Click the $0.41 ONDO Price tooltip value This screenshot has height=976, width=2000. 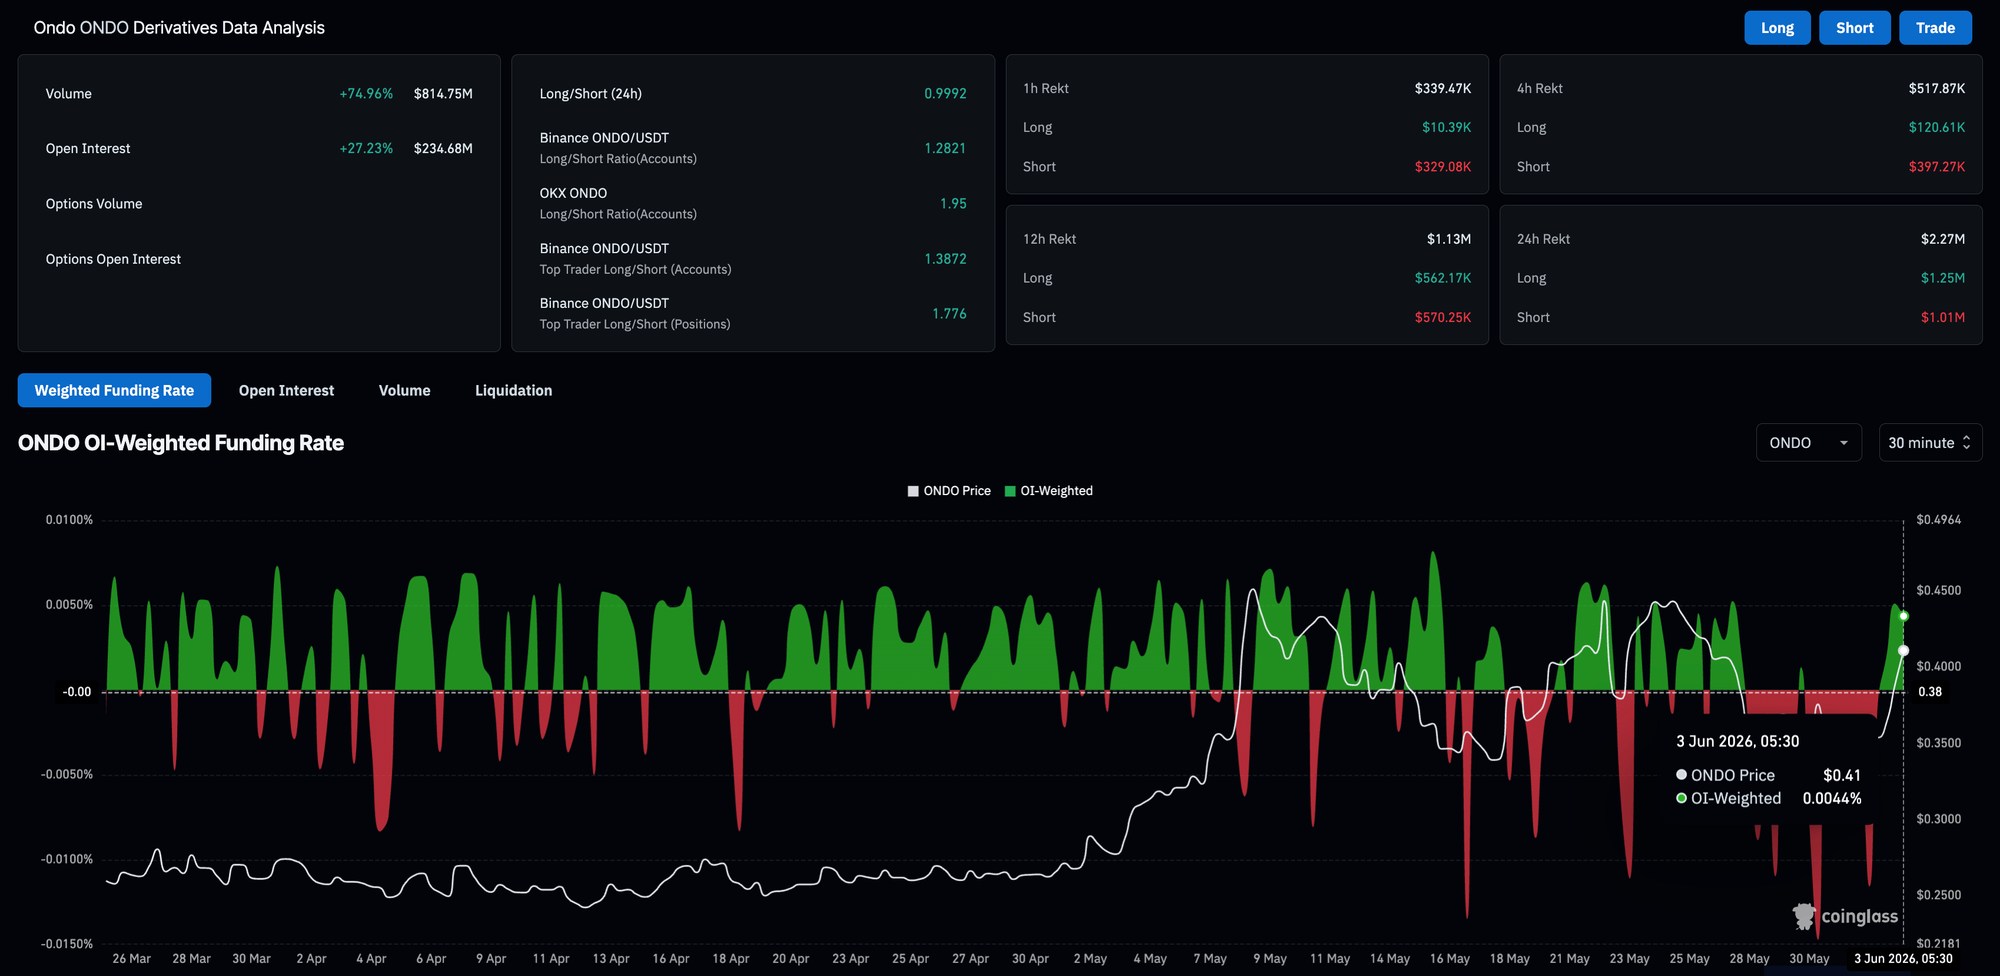click(x=1842, y=776)
